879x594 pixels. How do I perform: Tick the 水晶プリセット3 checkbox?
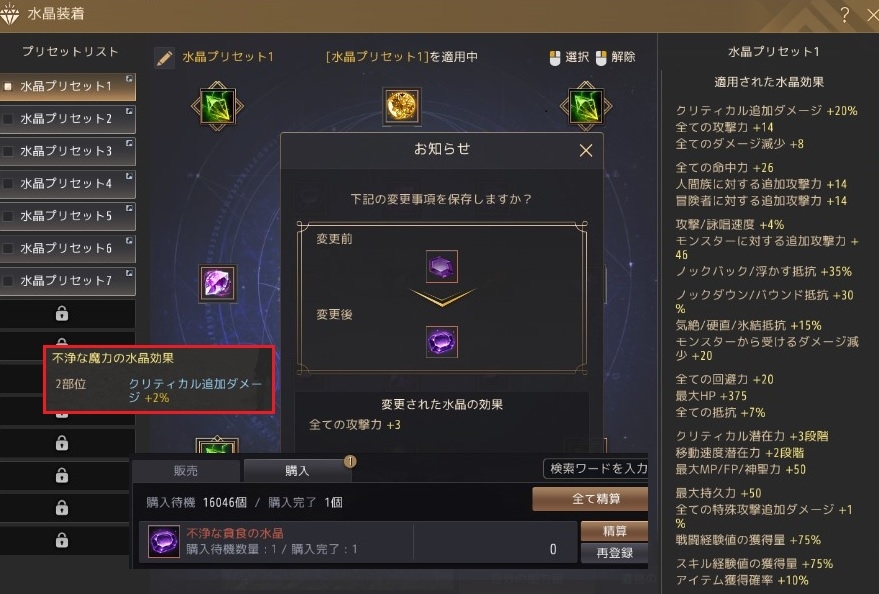point(8,151)
